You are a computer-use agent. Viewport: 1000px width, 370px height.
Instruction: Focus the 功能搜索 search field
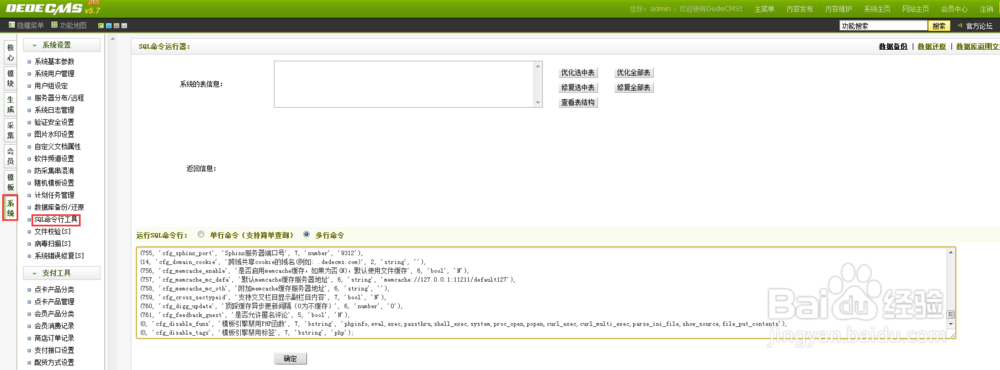coord(883,26)
